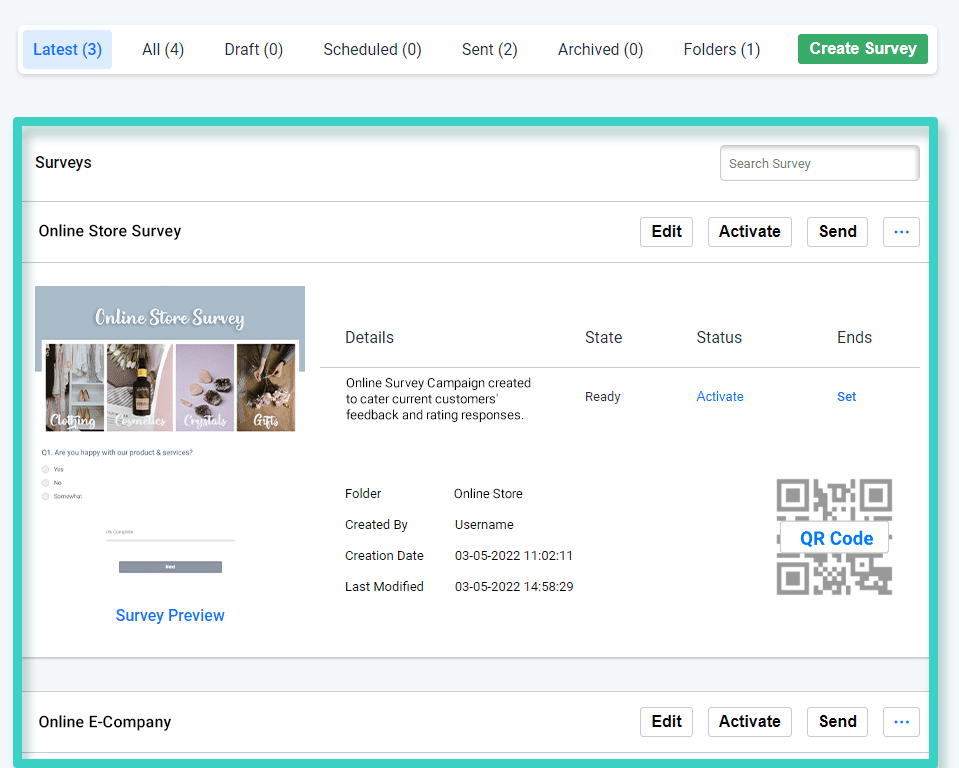
Task: Click Set under the Ends column
Action: pos(846,396)
